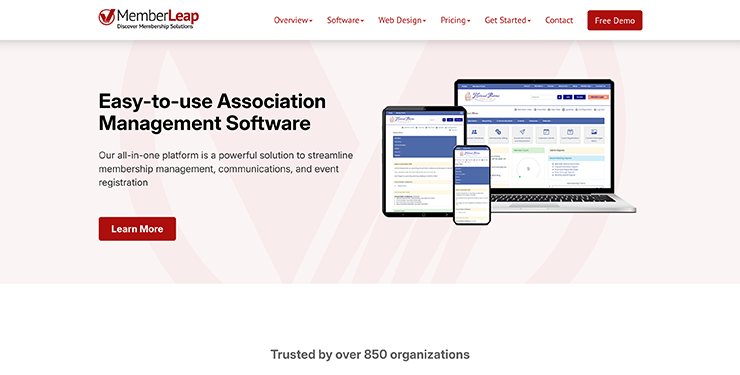This screenshot has height=375, width=740.
Task: Open the Web Design dropdown
Action: pyautogui.click(x=402, y=20)
